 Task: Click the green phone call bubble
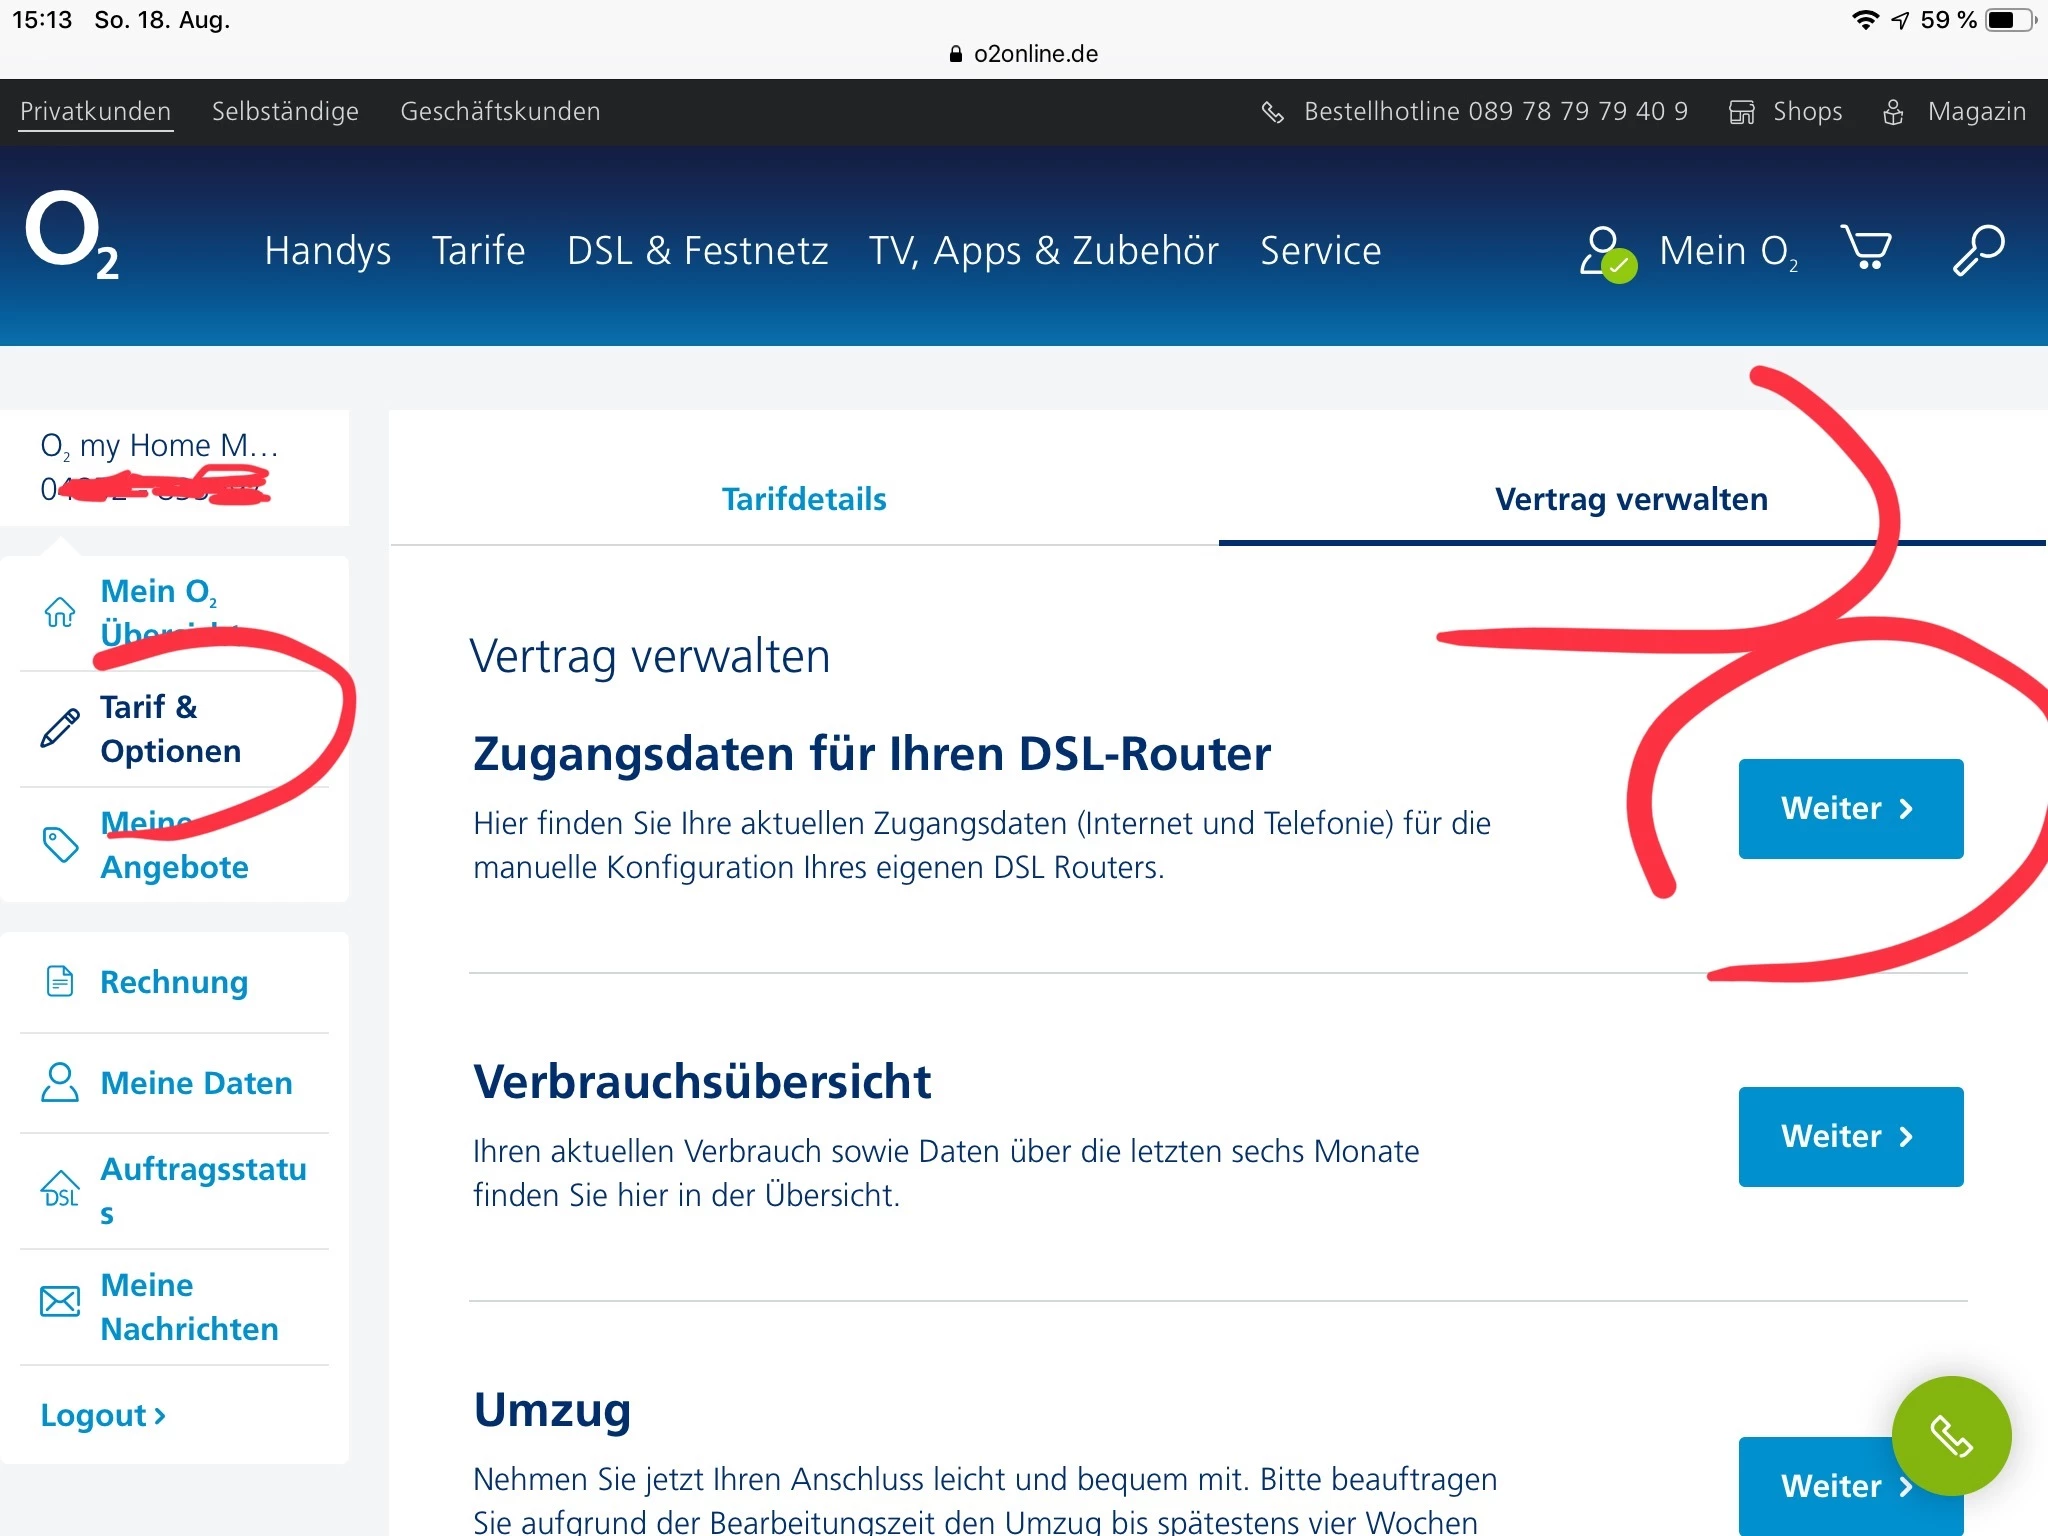(x=1950, y=1436)
